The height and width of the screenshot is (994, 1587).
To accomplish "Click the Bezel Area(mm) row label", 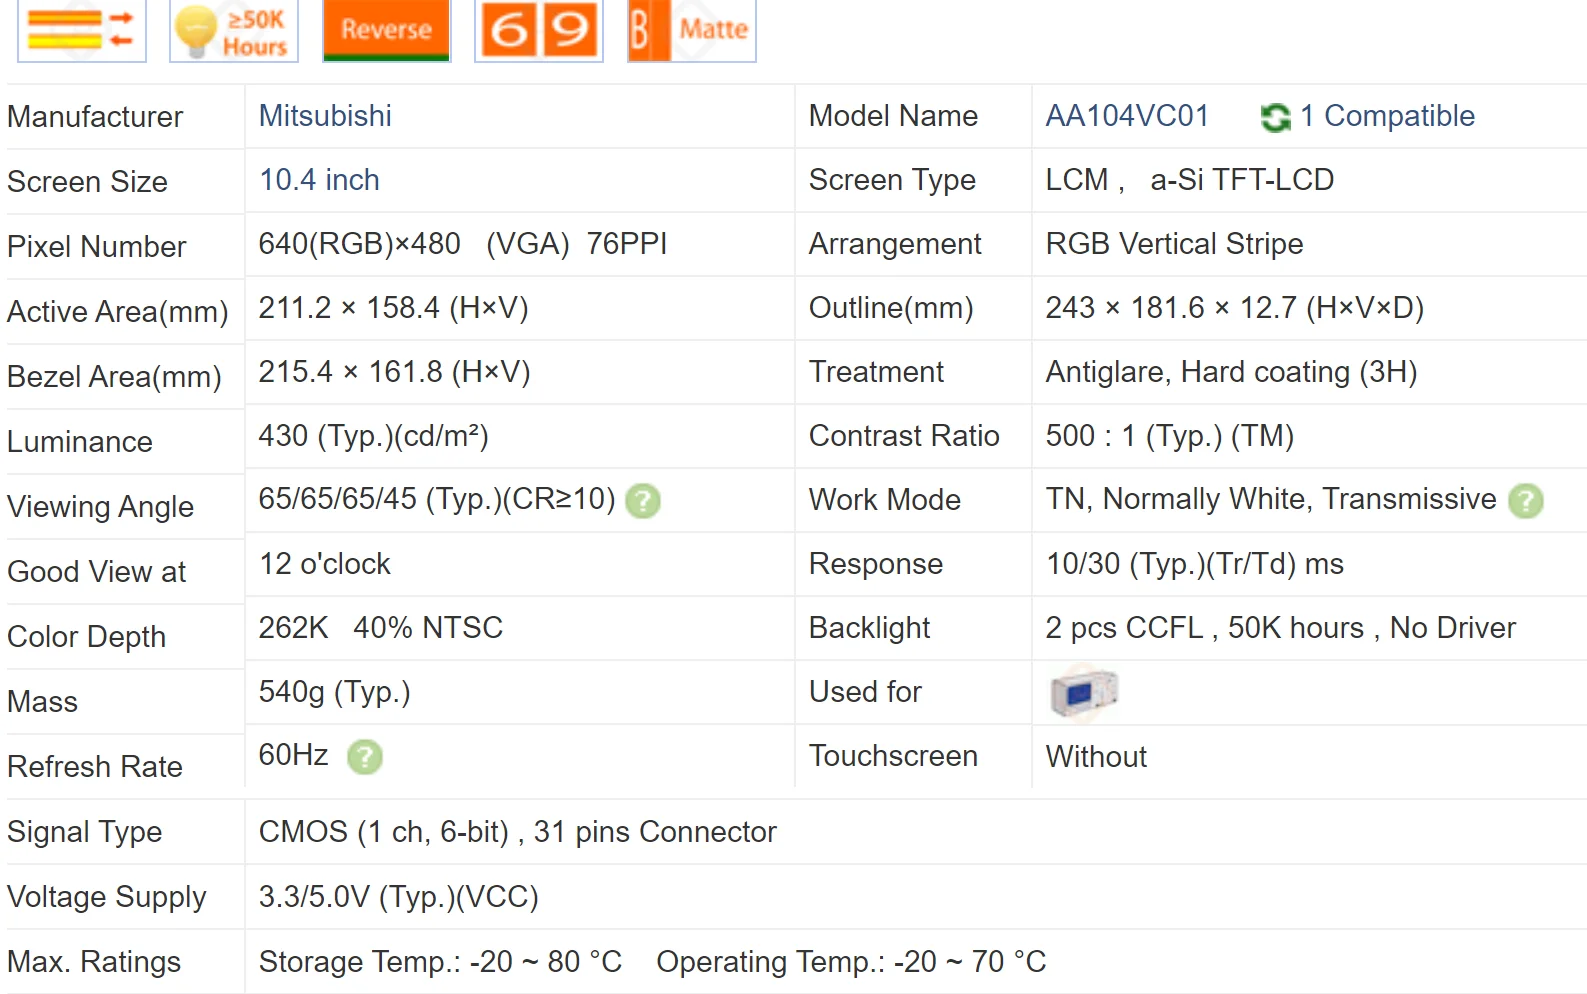I will point(114,377).
